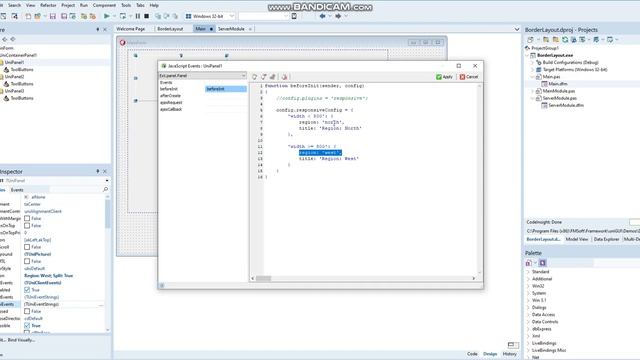Select UniPanel2 in the Structure tree

pos(14,77)
